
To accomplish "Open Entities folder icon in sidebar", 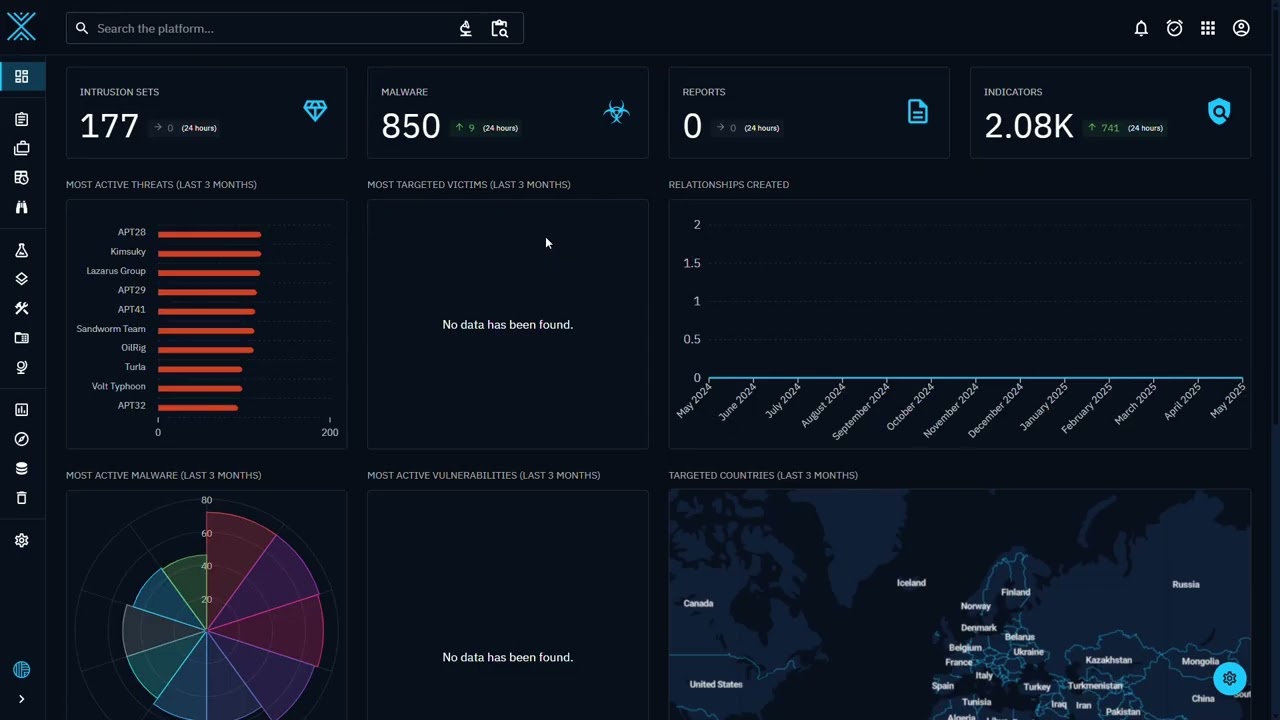I will pos(21,338).
